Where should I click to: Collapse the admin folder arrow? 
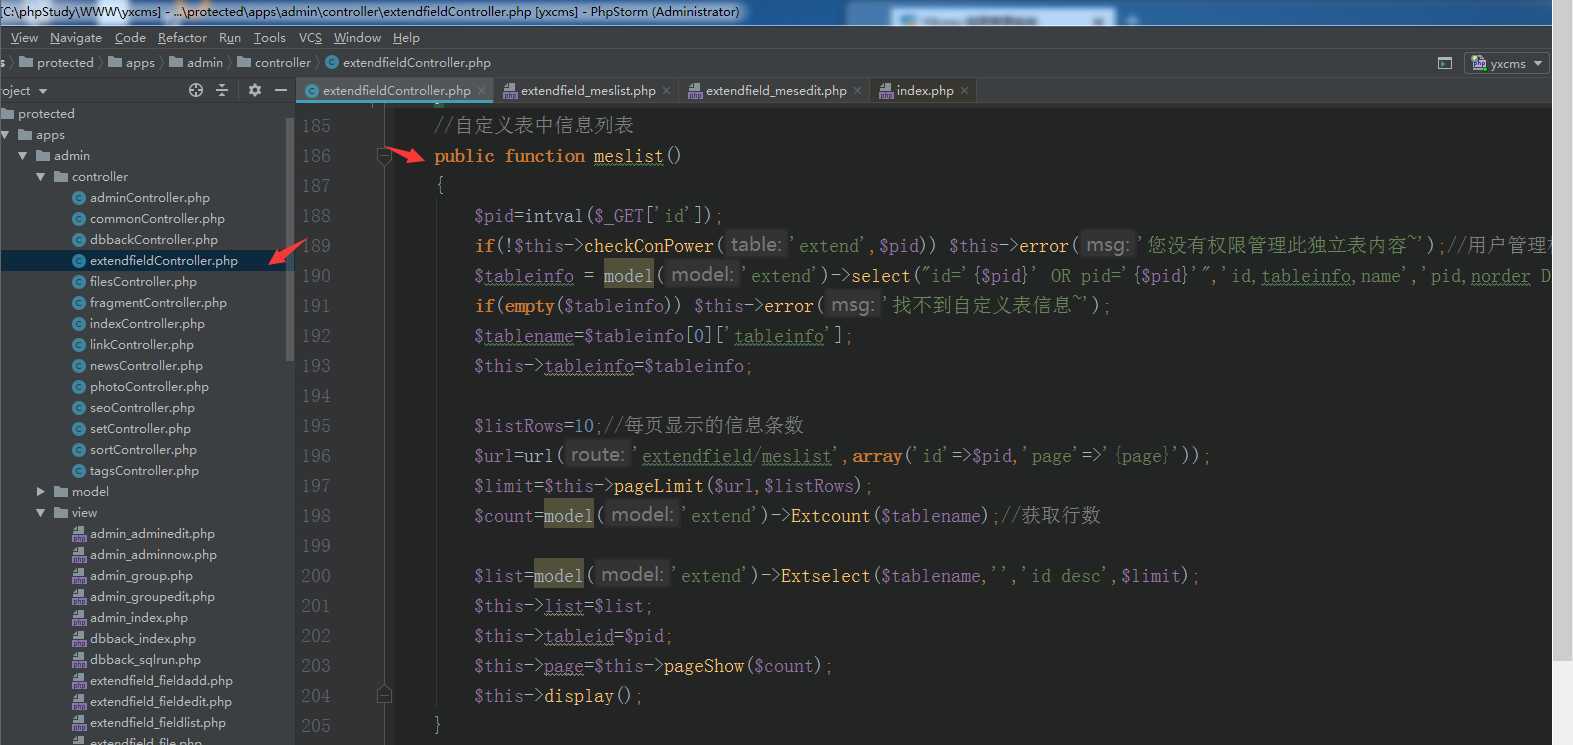coord(23,156)
